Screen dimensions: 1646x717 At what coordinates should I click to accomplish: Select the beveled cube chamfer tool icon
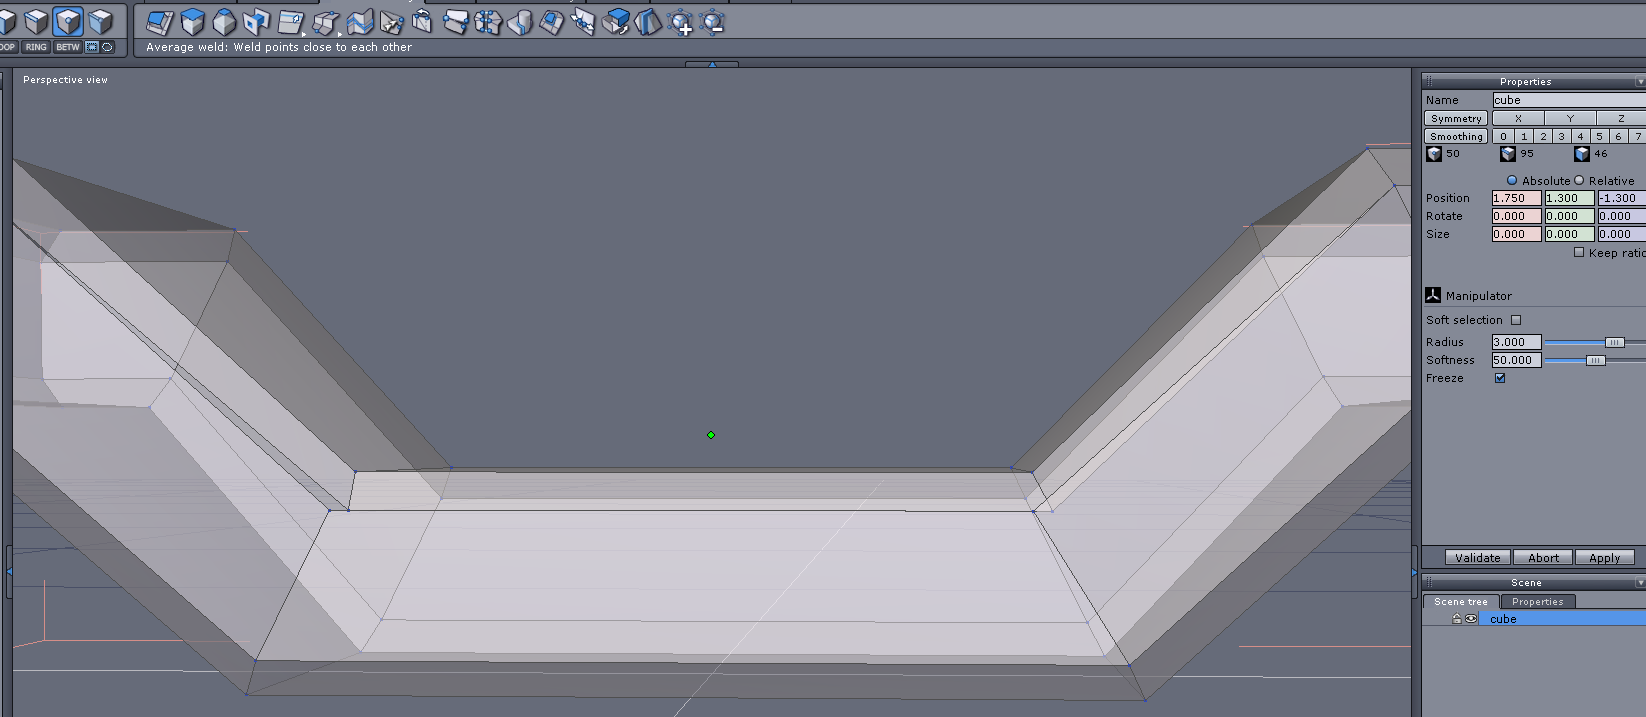[x=224, y=21]
